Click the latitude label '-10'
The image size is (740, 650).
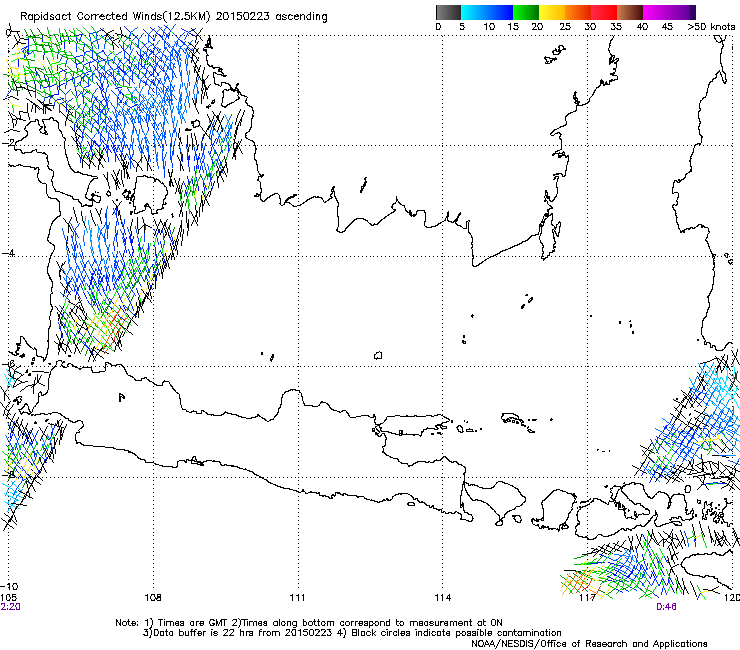[9, 586]
